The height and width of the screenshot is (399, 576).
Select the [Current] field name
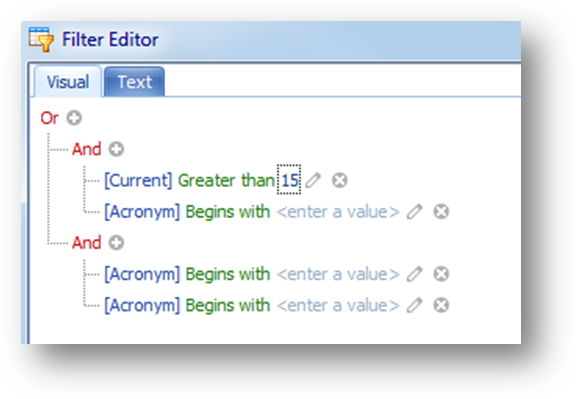(x=138, y=180)
